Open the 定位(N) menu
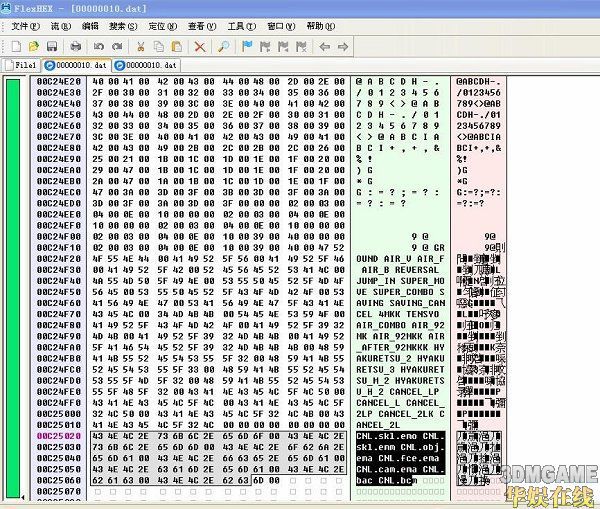This screenshot has height=509, width=600. click(x=163, y=26)
